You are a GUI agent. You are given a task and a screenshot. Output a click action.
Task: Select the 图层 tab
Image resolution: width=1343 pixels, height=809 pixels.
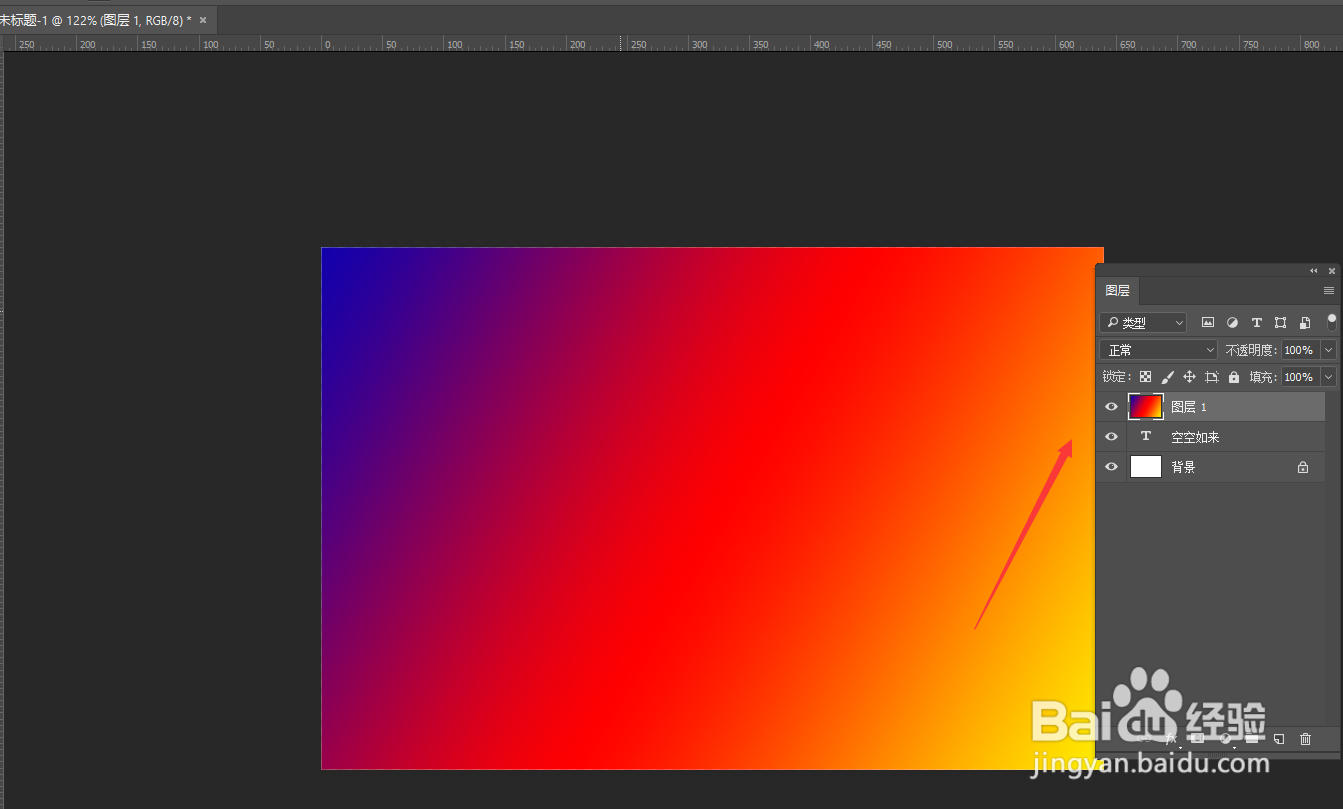pyautogui.click(x=1117, y=291)
